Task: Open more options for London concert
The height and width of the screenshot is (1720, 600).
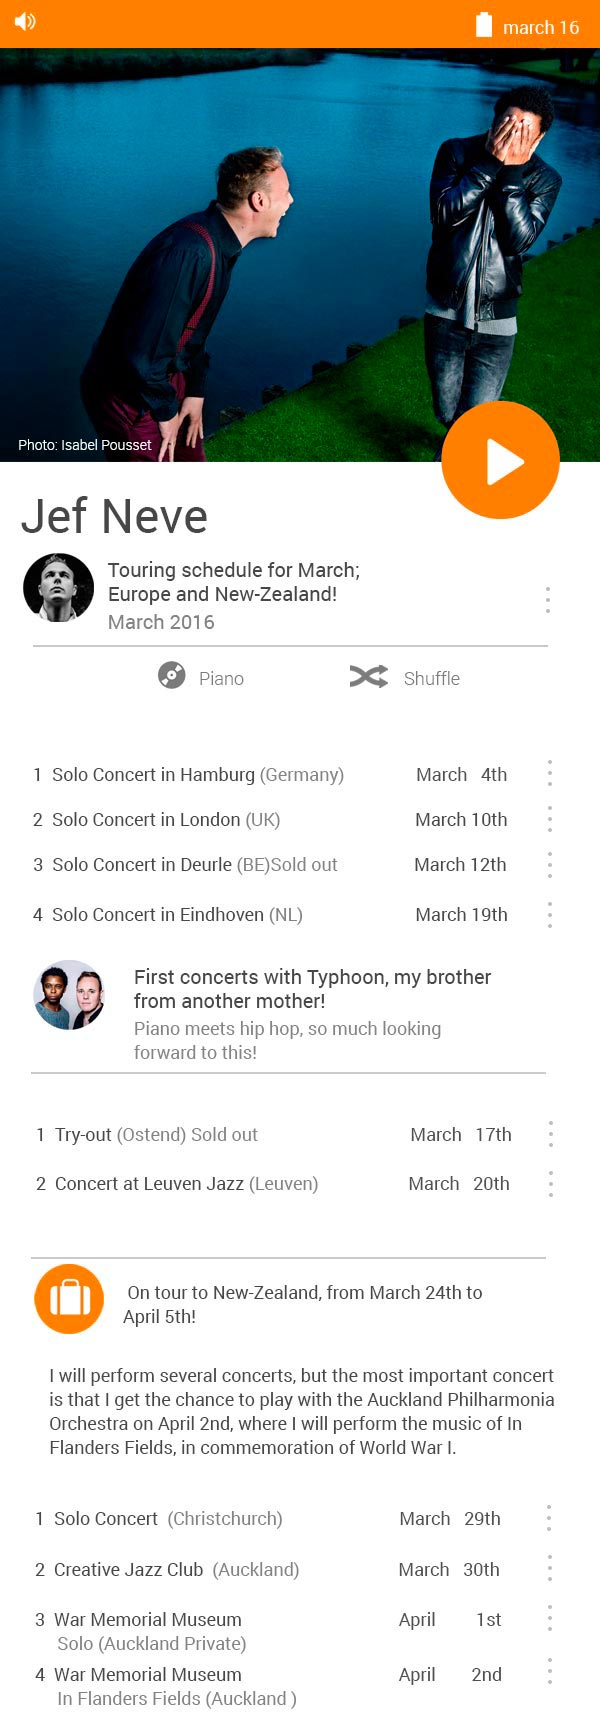Action: point(549,819)
